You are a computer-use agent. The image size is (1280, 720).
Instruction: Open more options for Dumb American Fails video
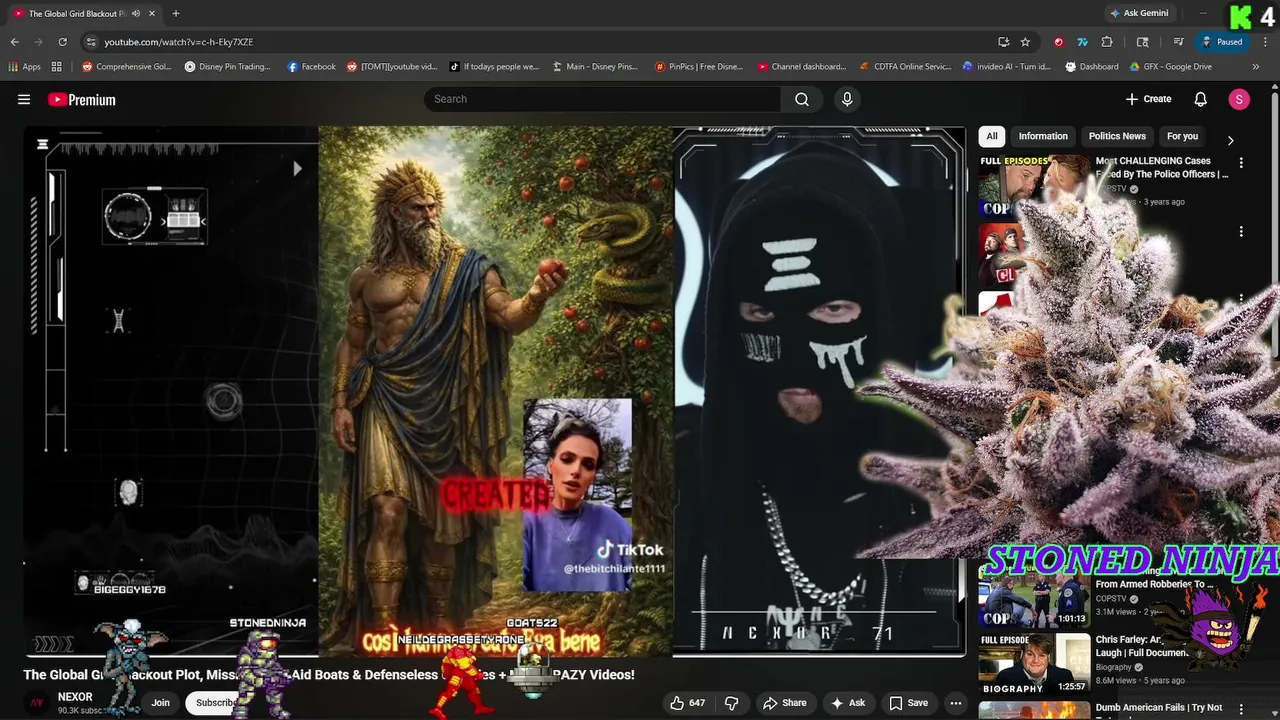coord(1241,709)
